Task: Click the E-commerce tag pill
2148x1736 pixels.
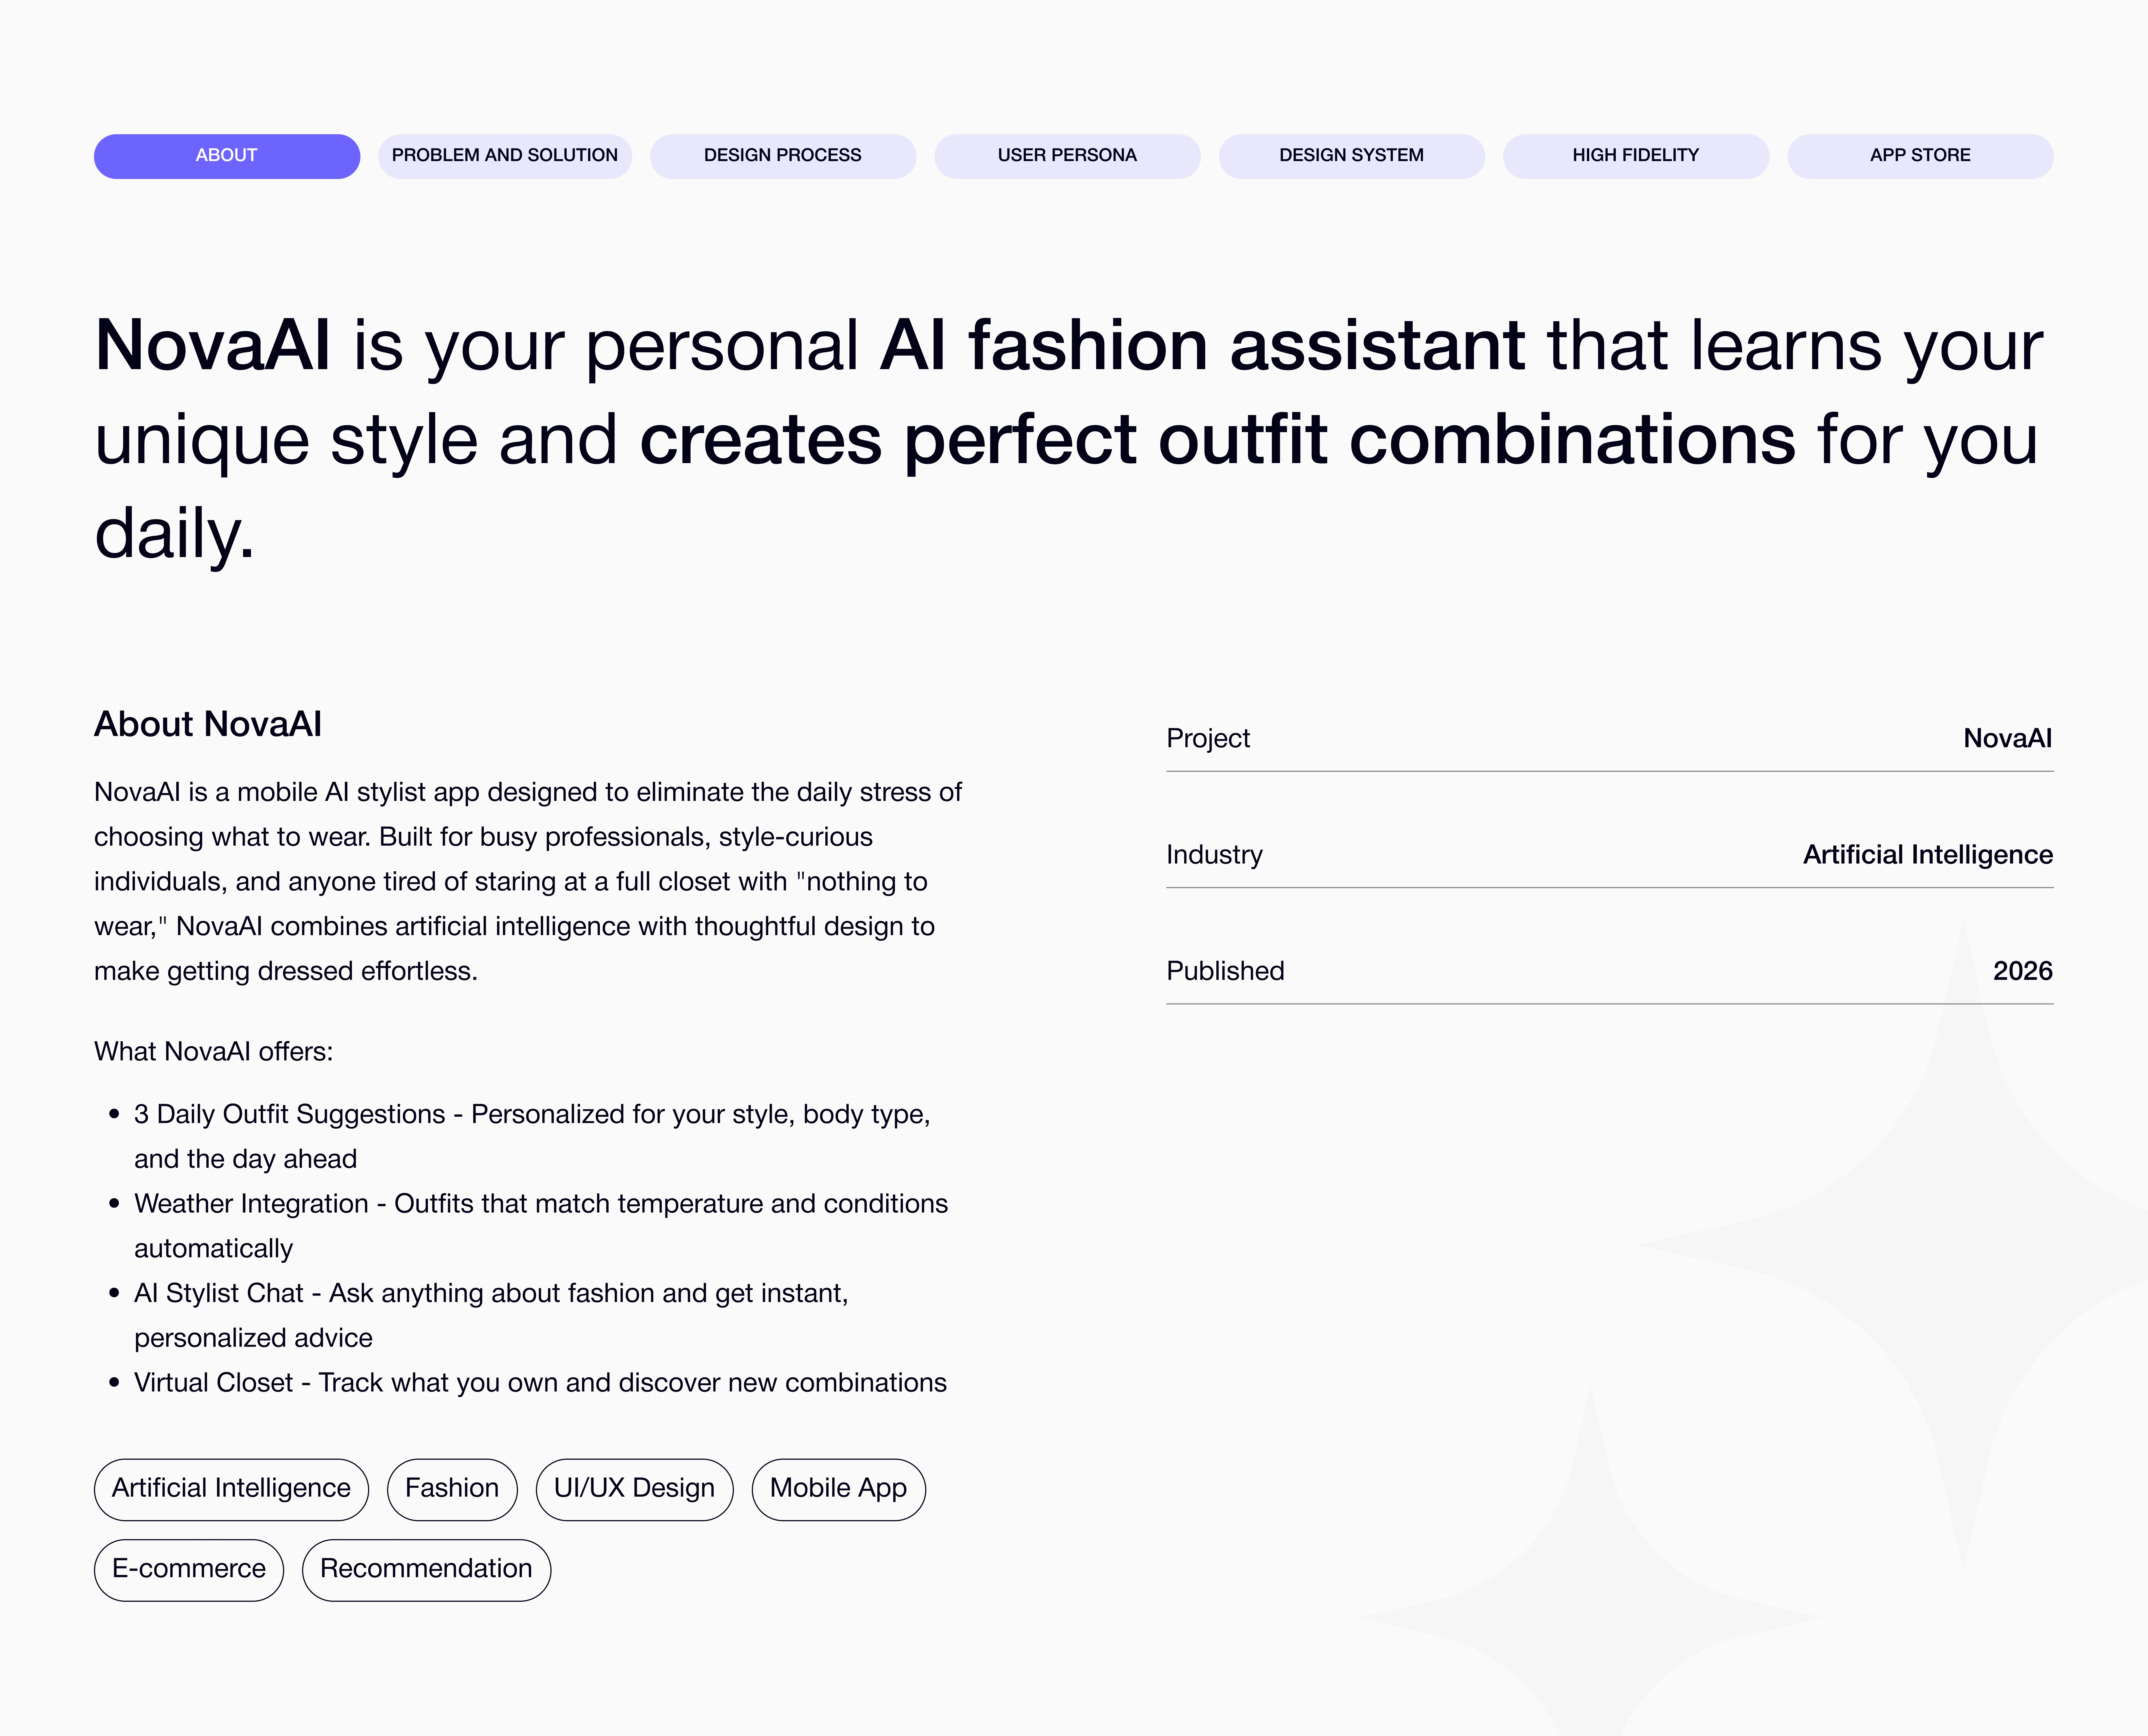Action: 189,1569
